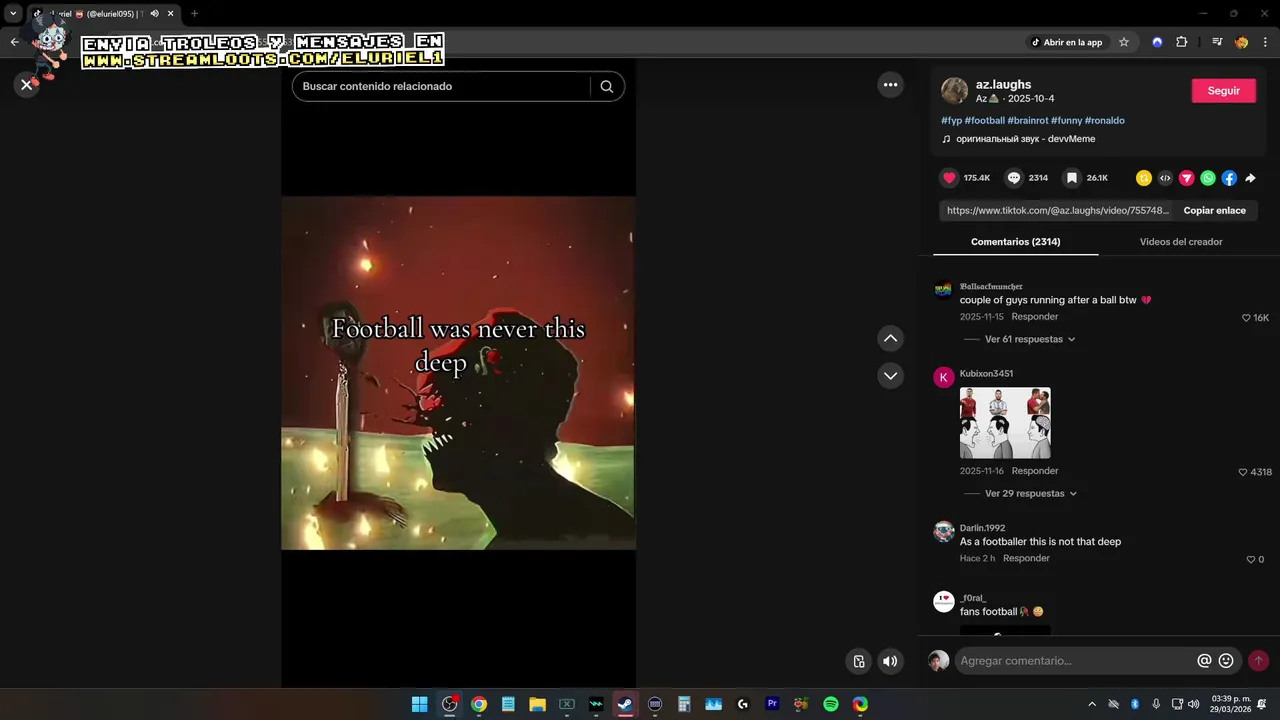
Task: Open Chrome three-dot menu
Action: point(1266,42)
